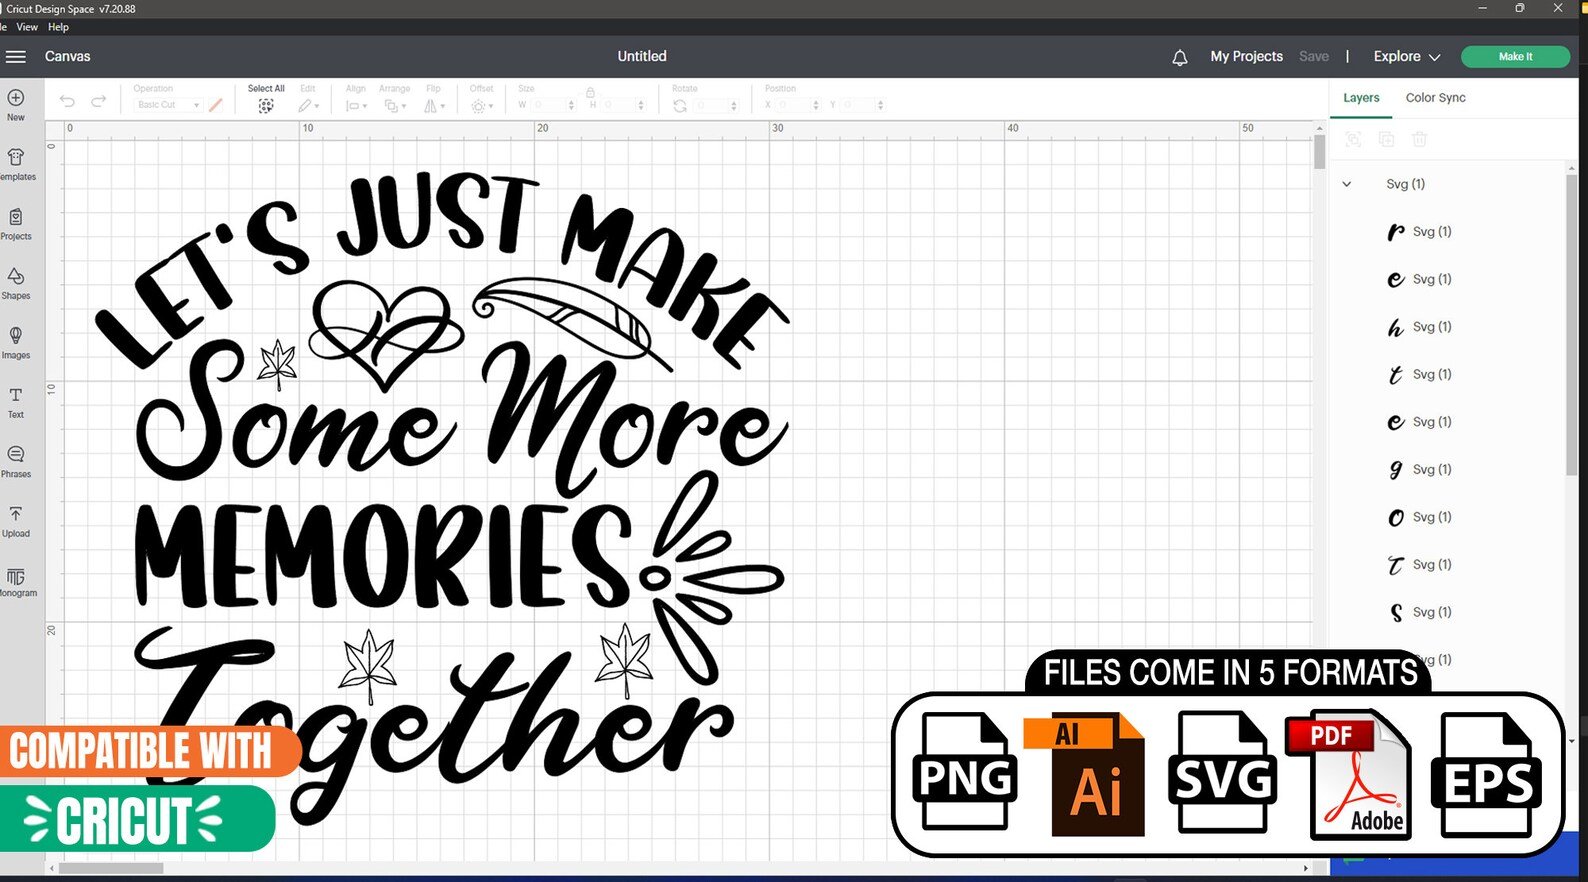
Task: Click the Undo arrow
Action: tap(67, 102)
